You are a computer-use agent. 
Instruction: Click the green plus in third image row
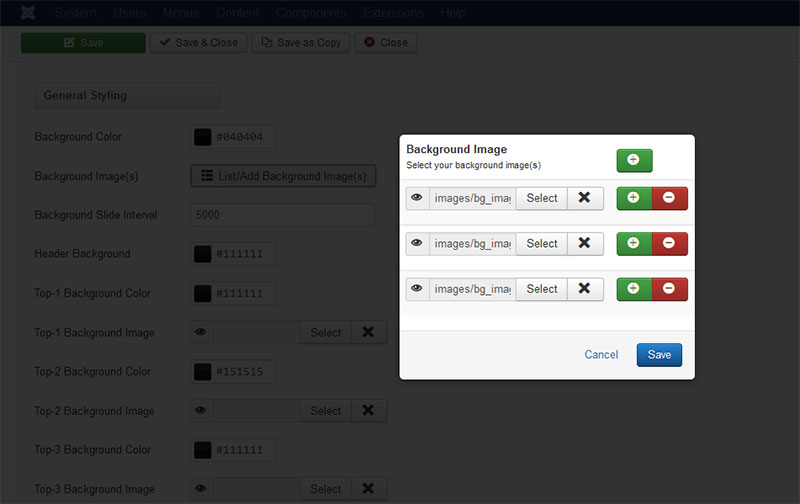(x=634, y=289)
